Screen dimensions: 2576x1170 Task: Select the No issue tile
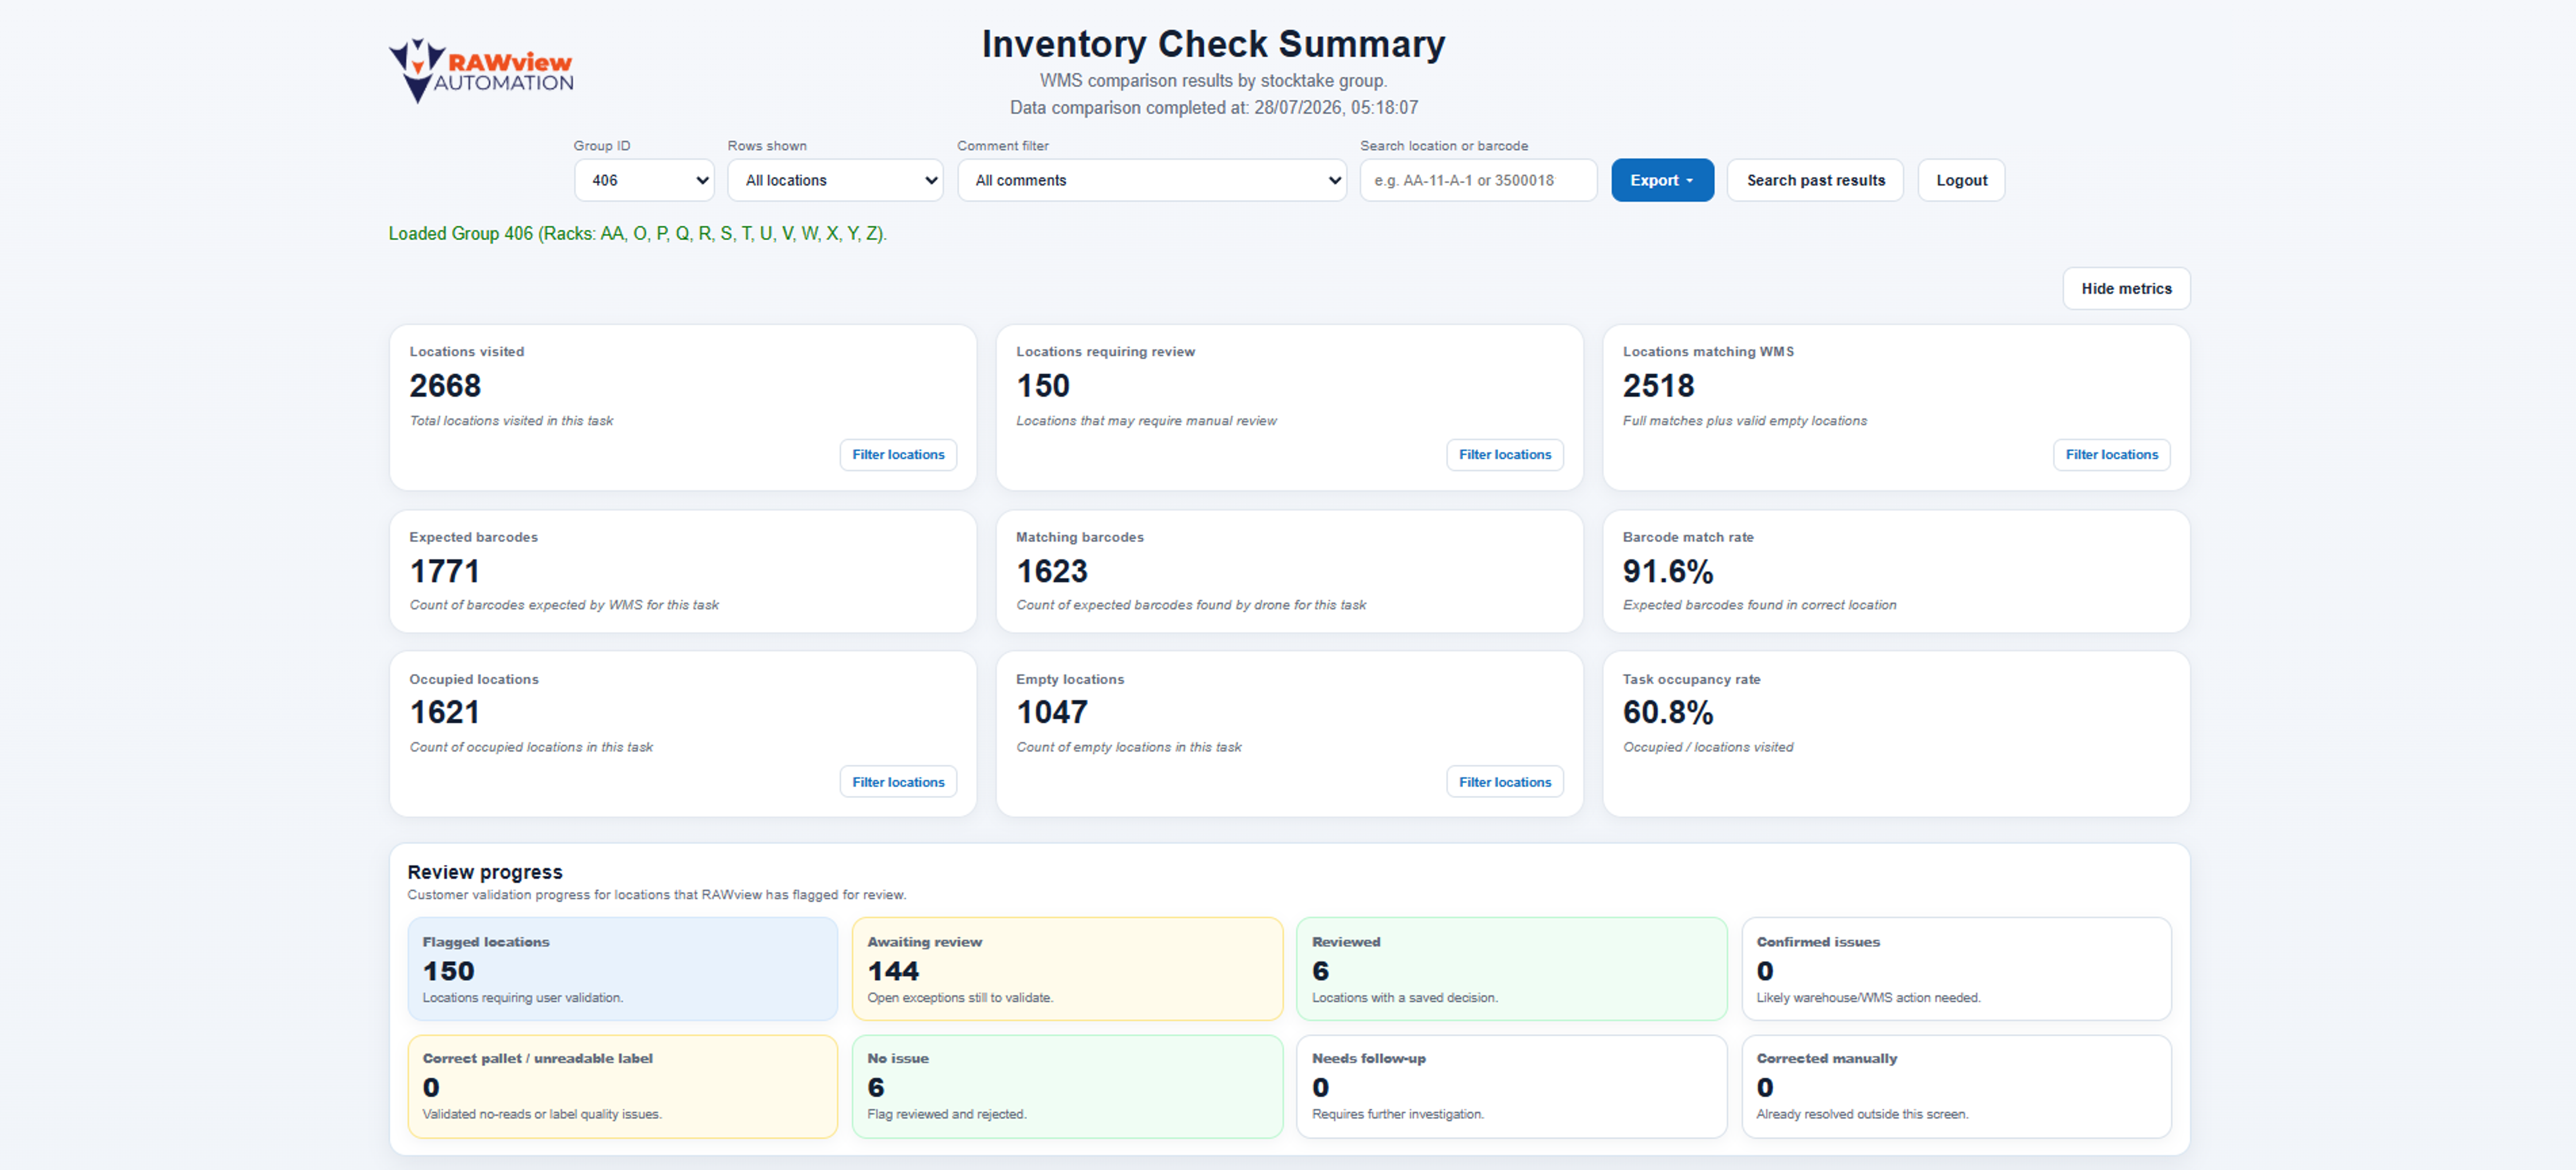pyautogui.click(x=1067, y=1085)
